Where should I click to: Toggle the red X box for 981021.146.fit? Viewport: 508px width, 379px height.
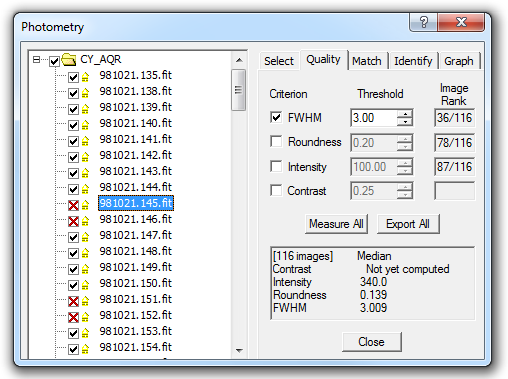pyautogui.click(x=73, y=221)
